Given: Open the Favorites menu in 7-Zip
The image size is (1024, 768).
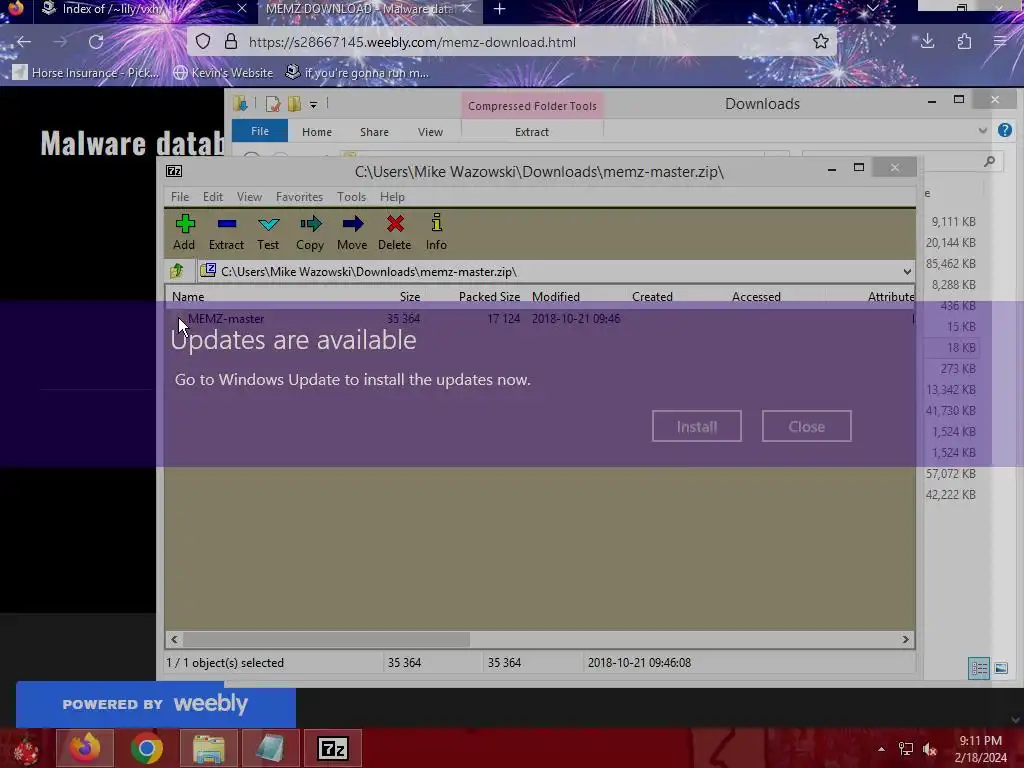Looking at the screenshot, I should [299, 197].
